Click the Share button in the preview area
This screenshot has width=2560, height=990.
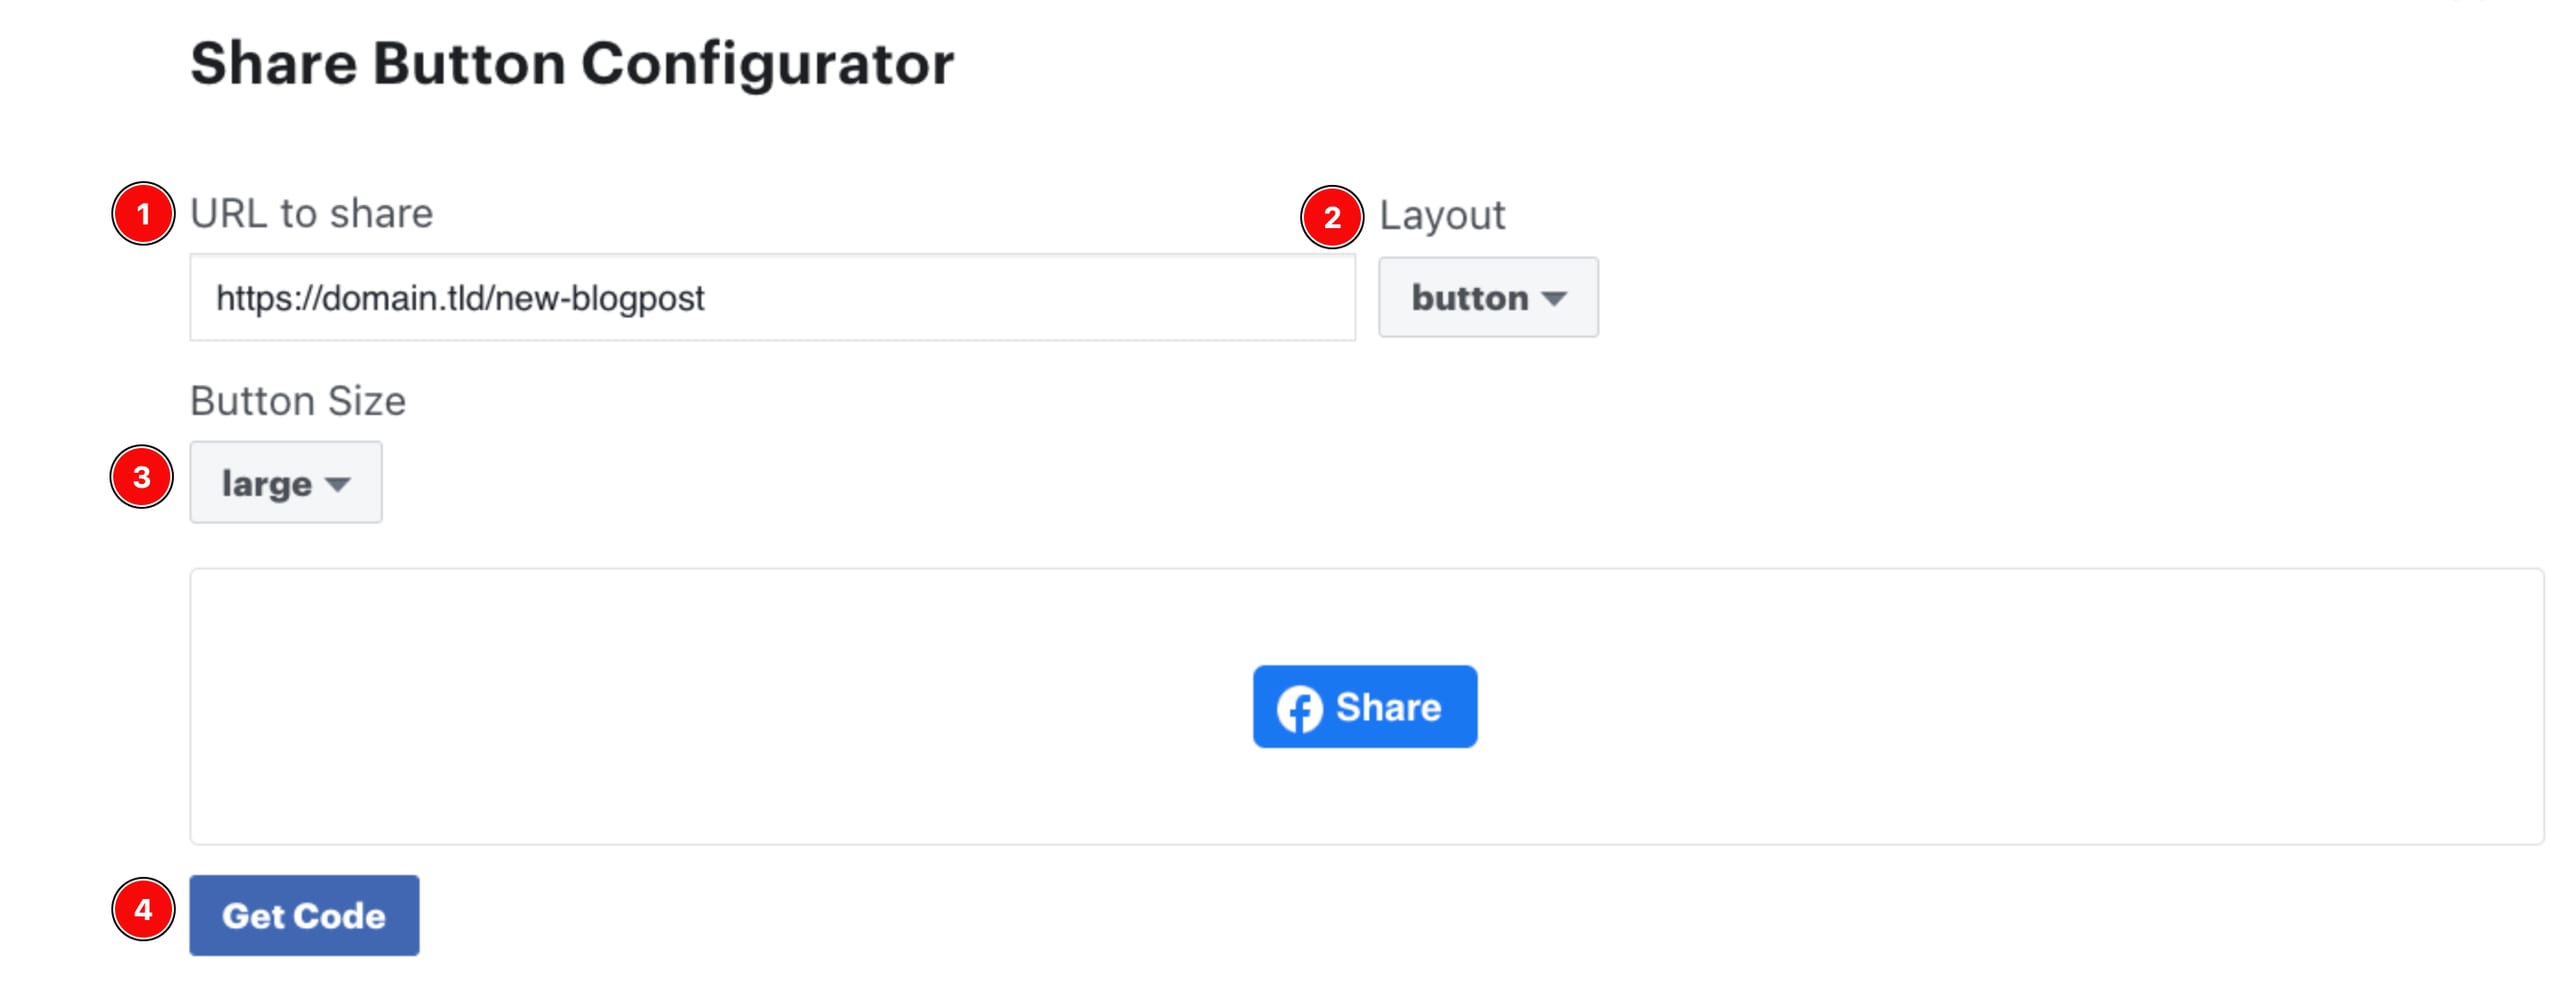1363,707
